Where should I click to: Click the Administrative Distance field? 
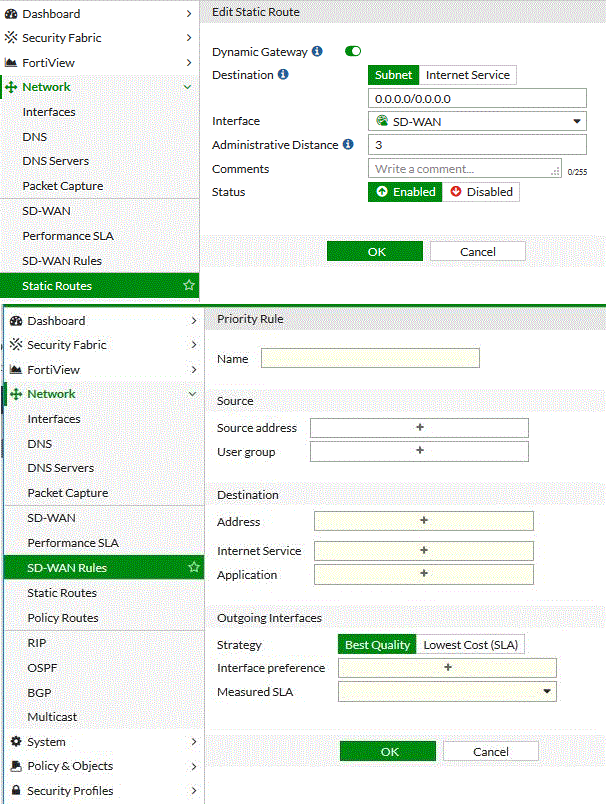(x=477, y=145)
